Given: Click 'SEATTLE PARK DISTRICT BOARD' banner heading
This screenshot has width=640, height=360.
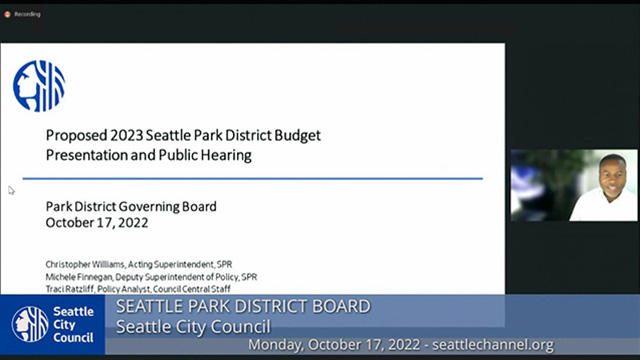Looking at the screenshot, I should click(243, 307).
